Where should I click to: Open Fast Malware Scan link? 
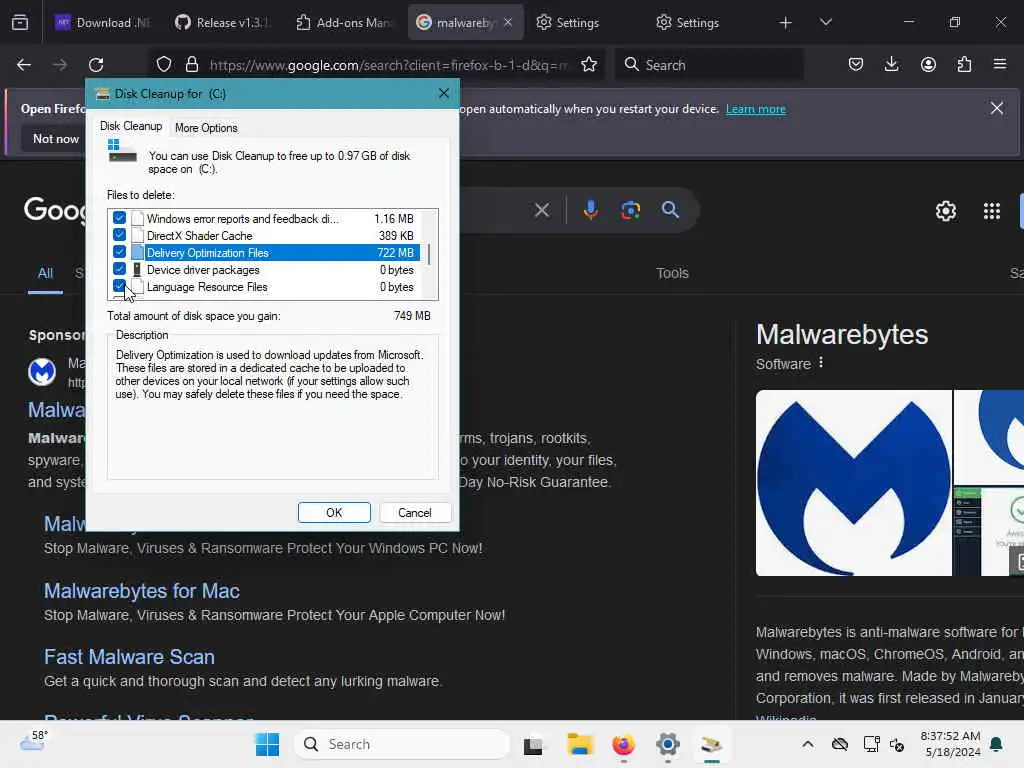click(x=129, y=657)
